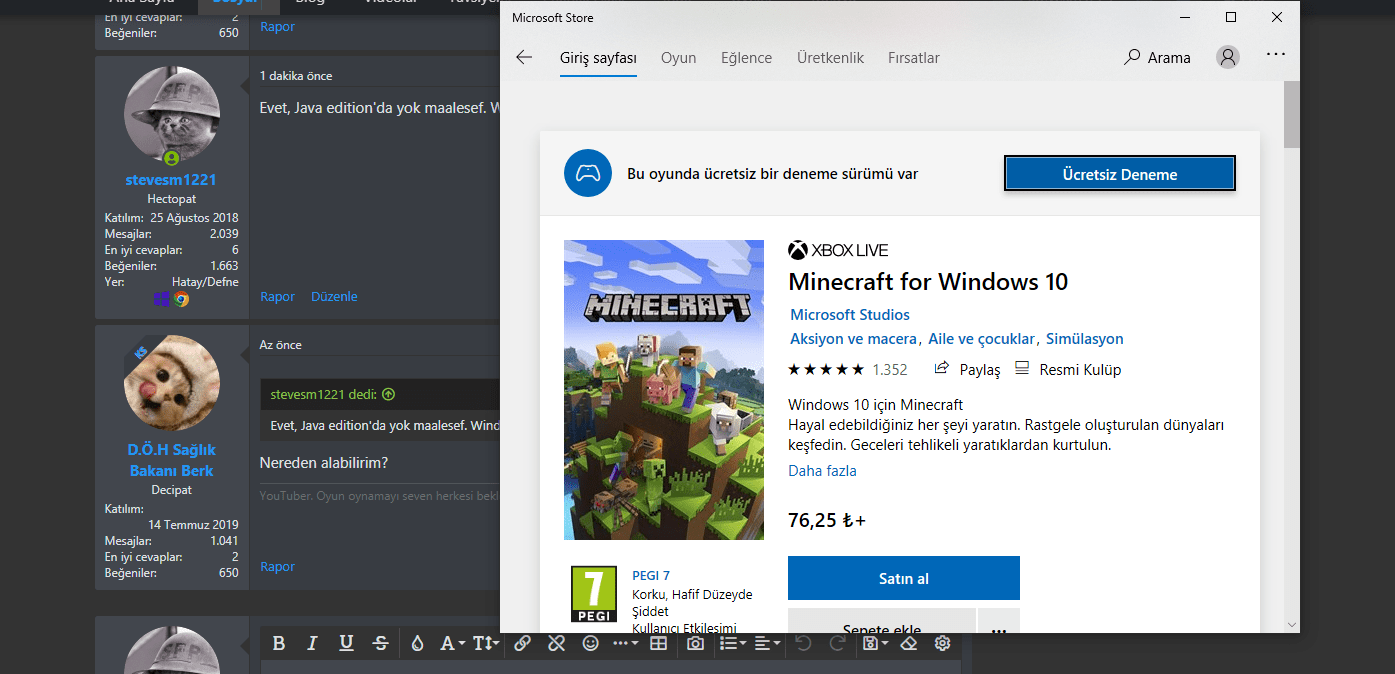Remove link with the unlink icon
1395x674 pixels.
556,643
